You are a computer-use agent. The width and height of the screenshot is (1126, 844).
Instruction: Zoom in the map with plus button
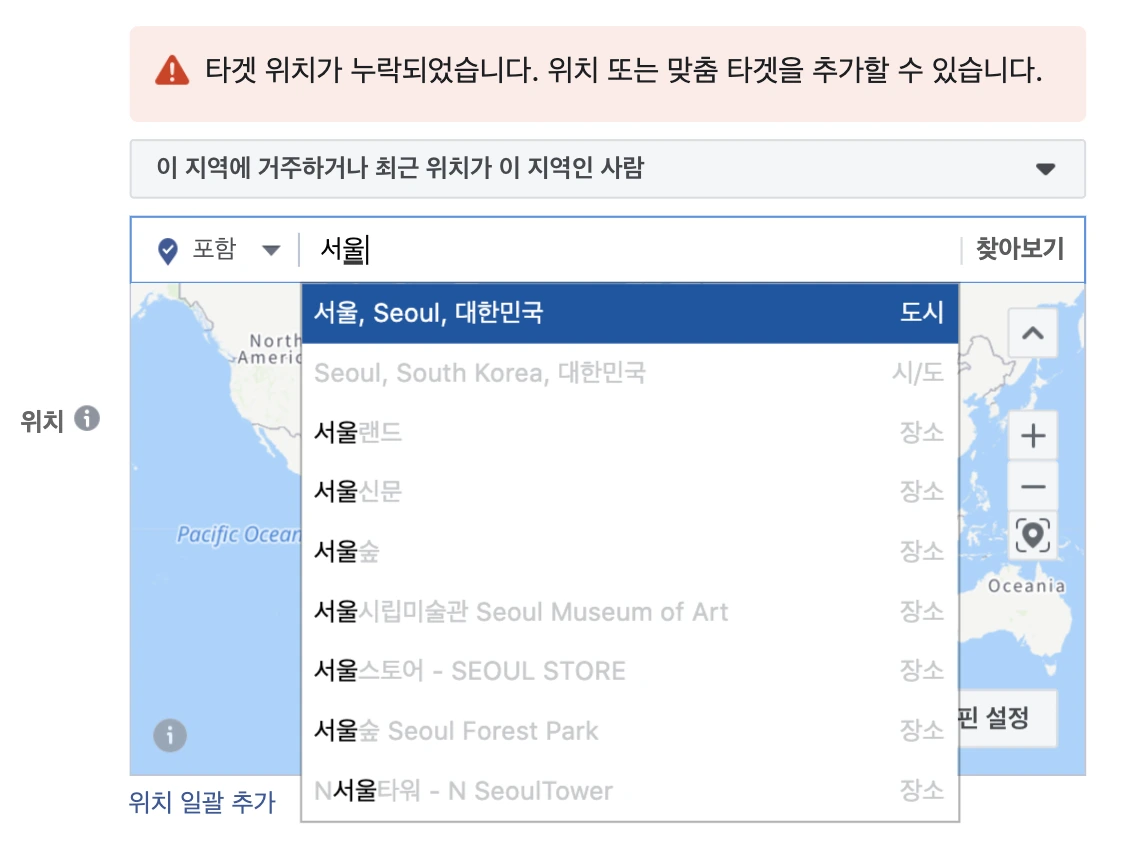point(1033,436)
